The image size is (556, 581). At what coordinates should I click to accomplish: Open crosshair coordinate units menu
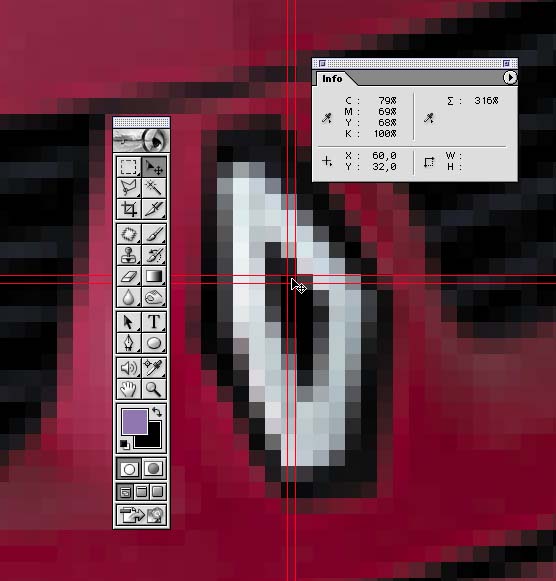point(327,161)
